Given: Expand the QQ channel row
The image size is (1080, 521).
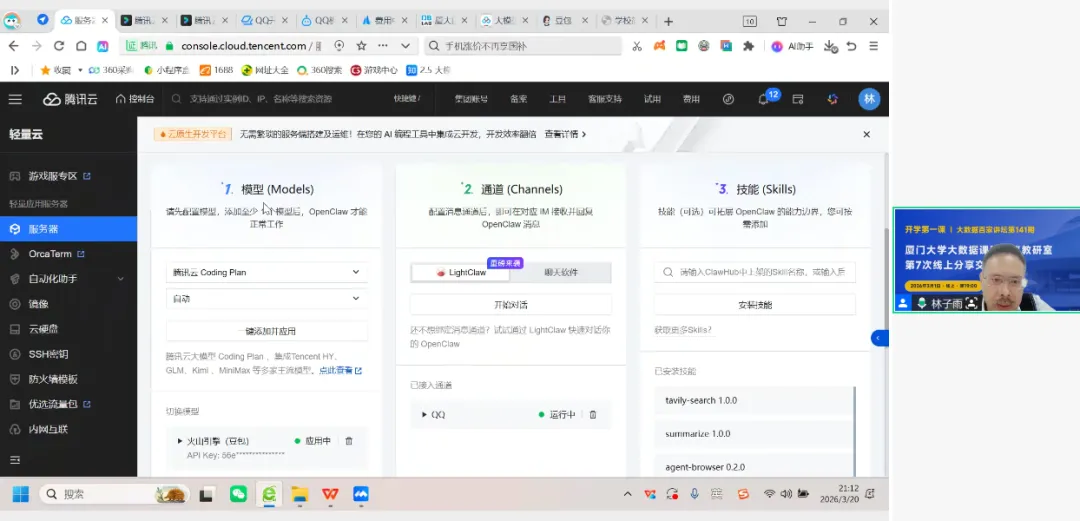Looking at the screenshot, I should tap(424, 415).
